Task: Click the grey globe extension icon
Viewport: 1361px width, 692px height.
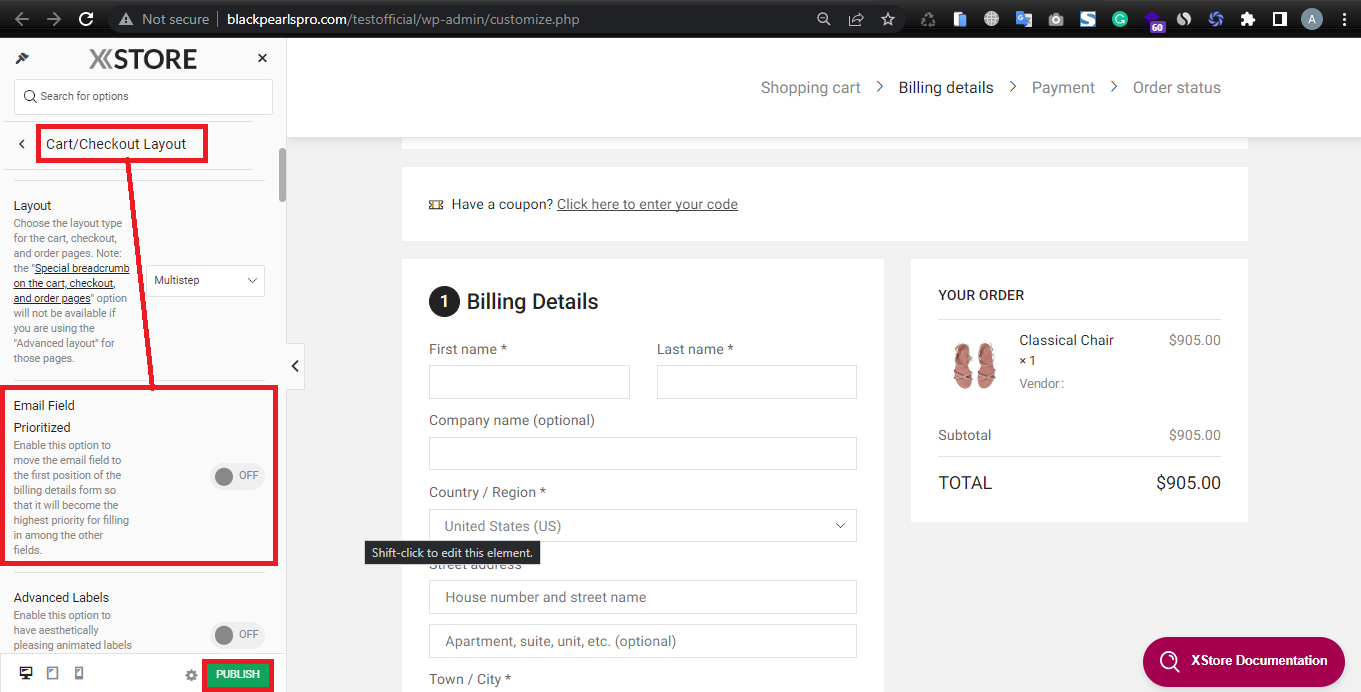Action: (992, 19)
